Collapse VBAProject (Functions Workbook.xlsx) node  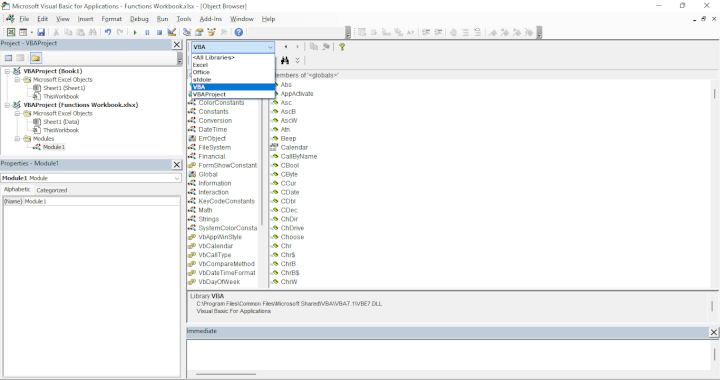7,105
